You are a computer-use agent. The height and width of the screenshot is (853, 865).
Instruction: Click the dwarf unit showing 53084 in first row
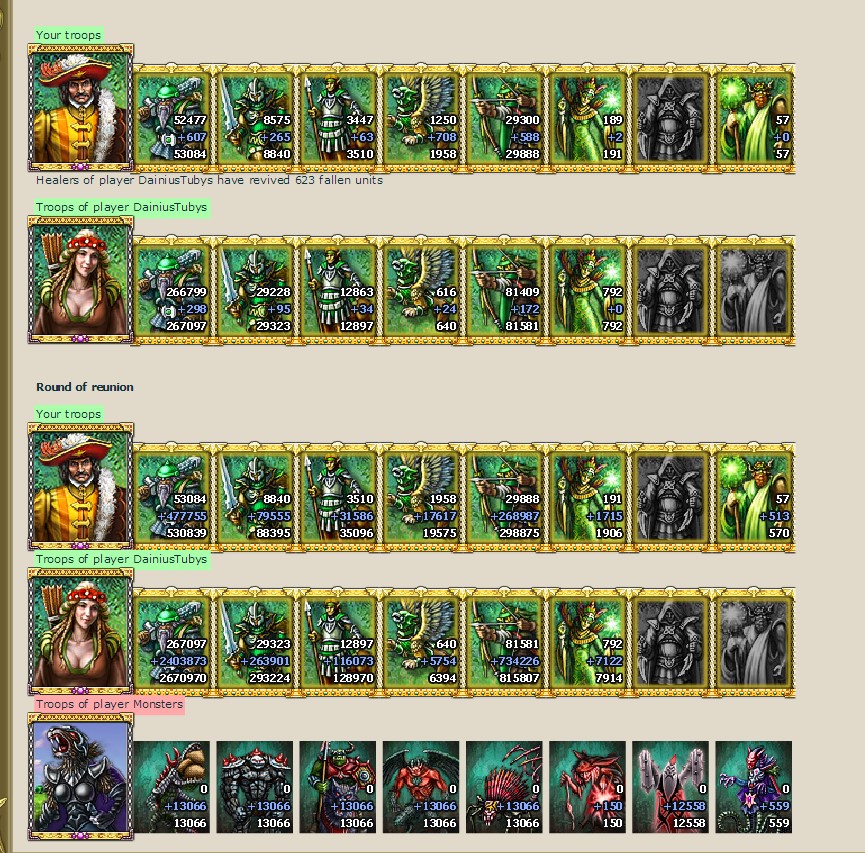(x=172, y=119)
